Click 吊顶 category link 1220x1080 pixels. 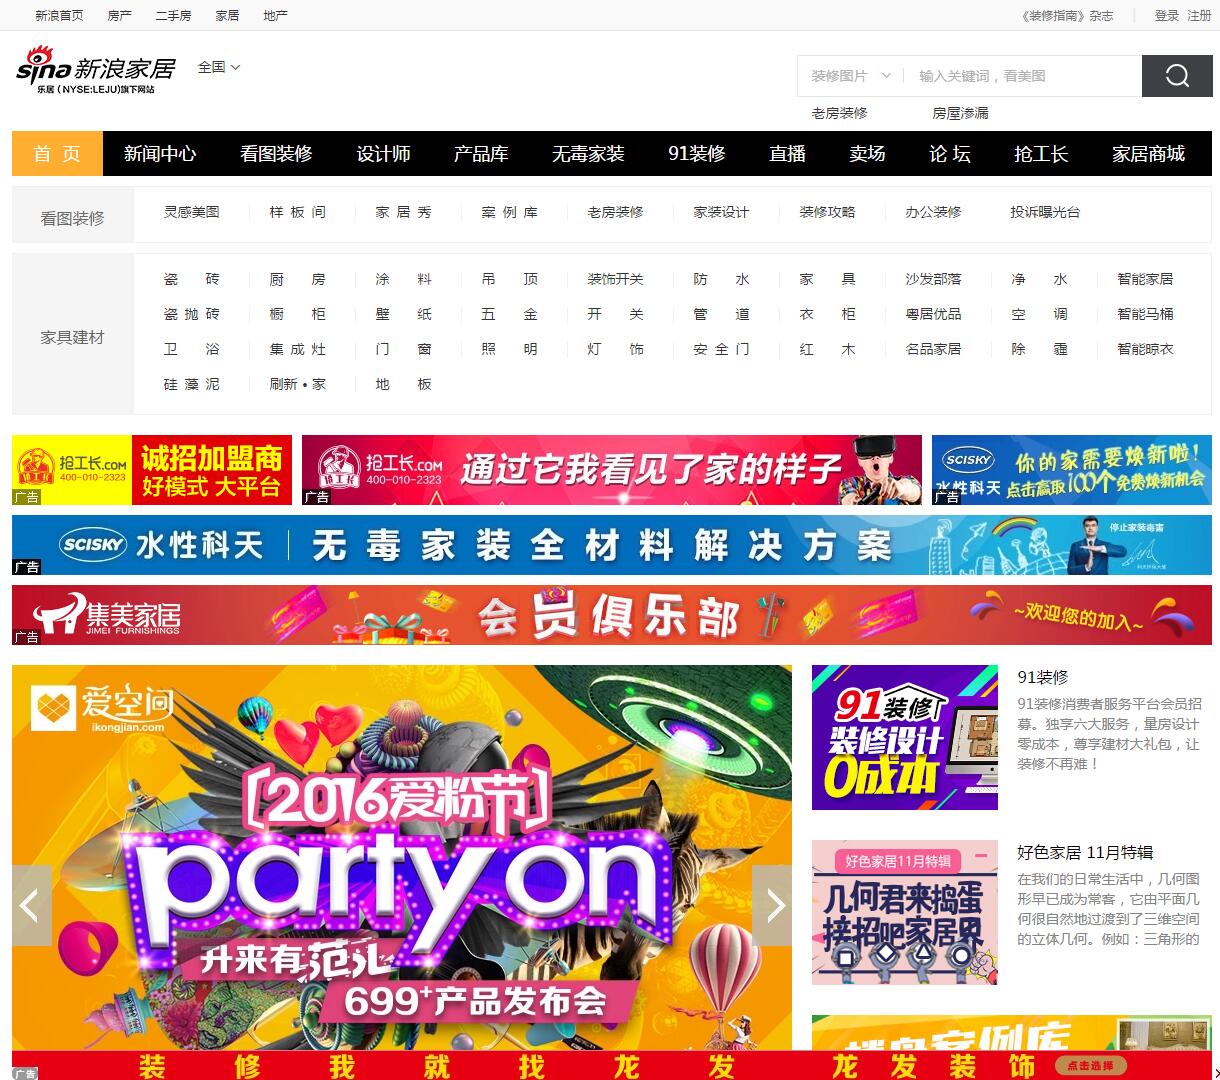[x=509, y=279]
